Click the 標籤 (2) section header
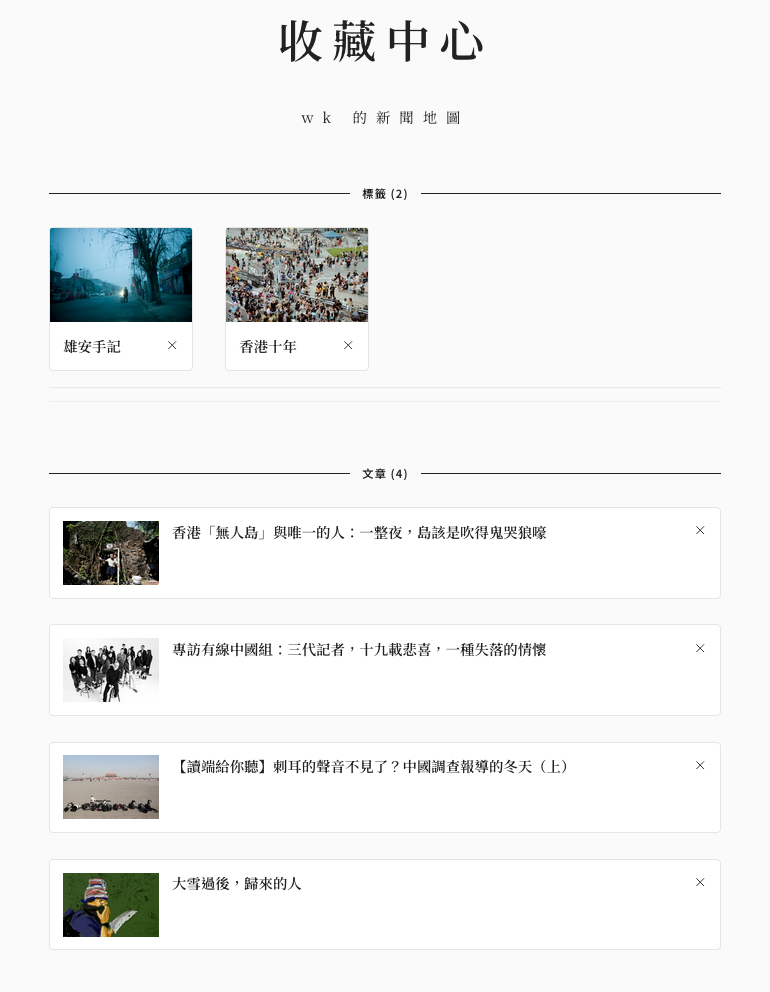Viewport: 770px width, 992px height. coord(385,194)
